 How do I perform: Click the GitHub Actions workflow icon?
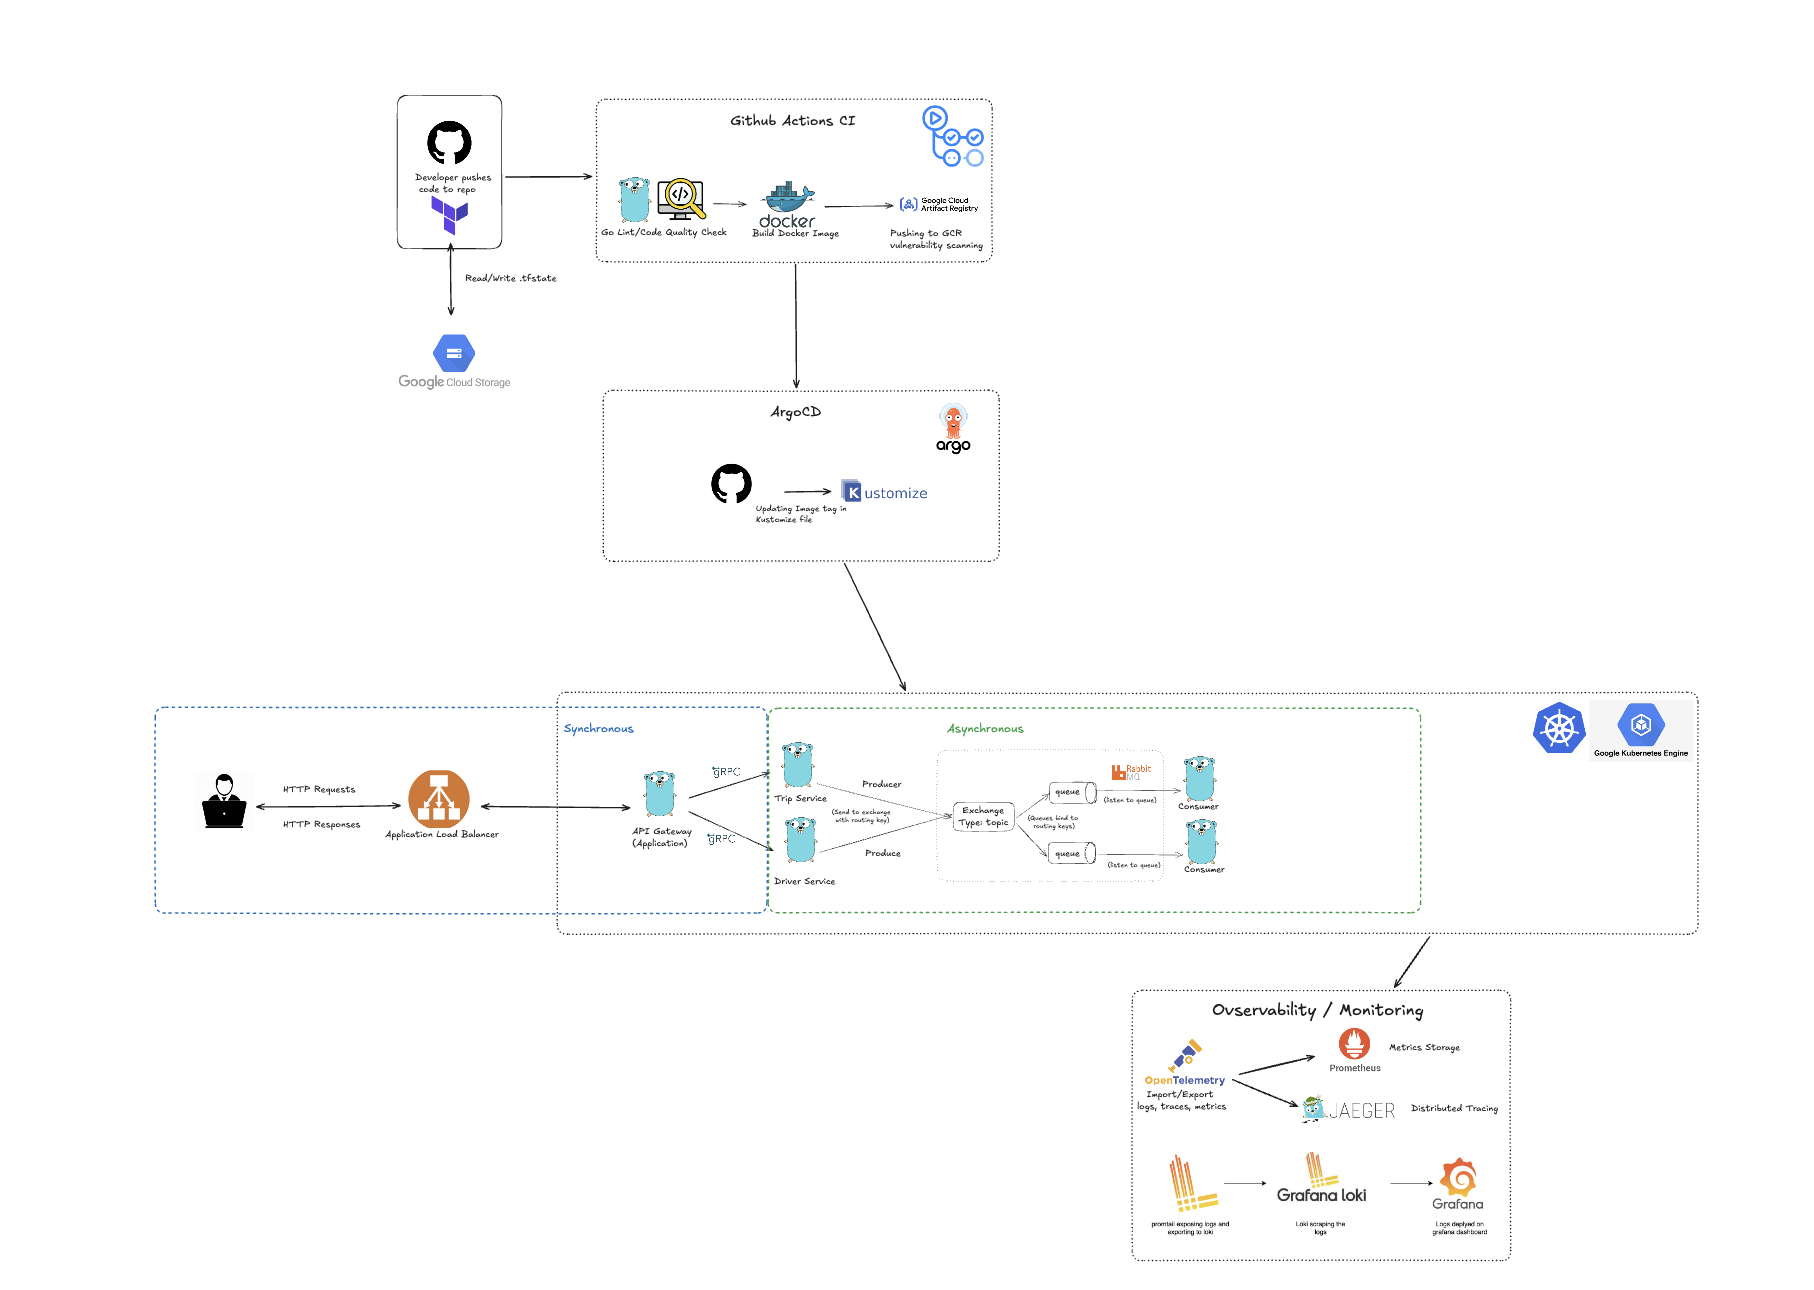(953, 137)
